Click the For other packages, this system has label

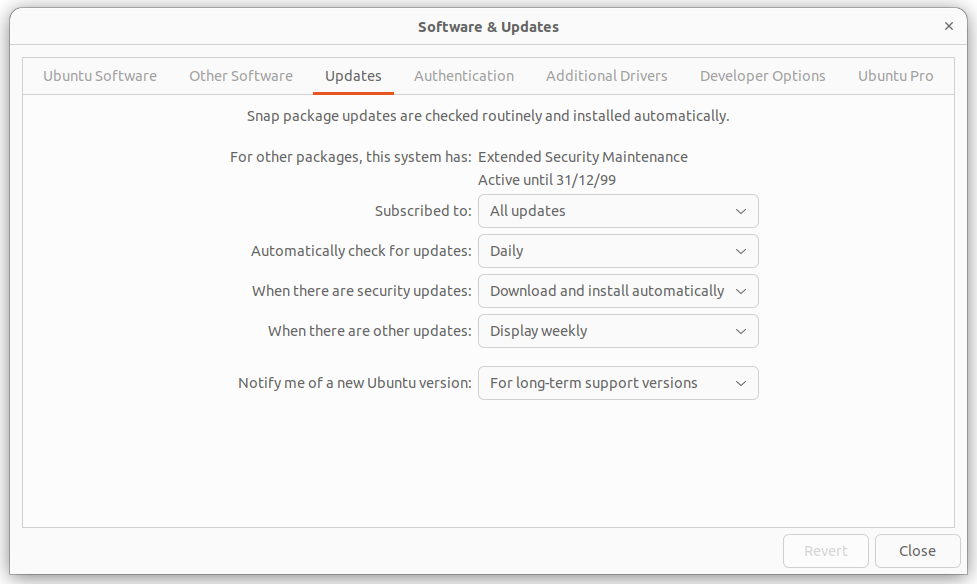[350, 157]
